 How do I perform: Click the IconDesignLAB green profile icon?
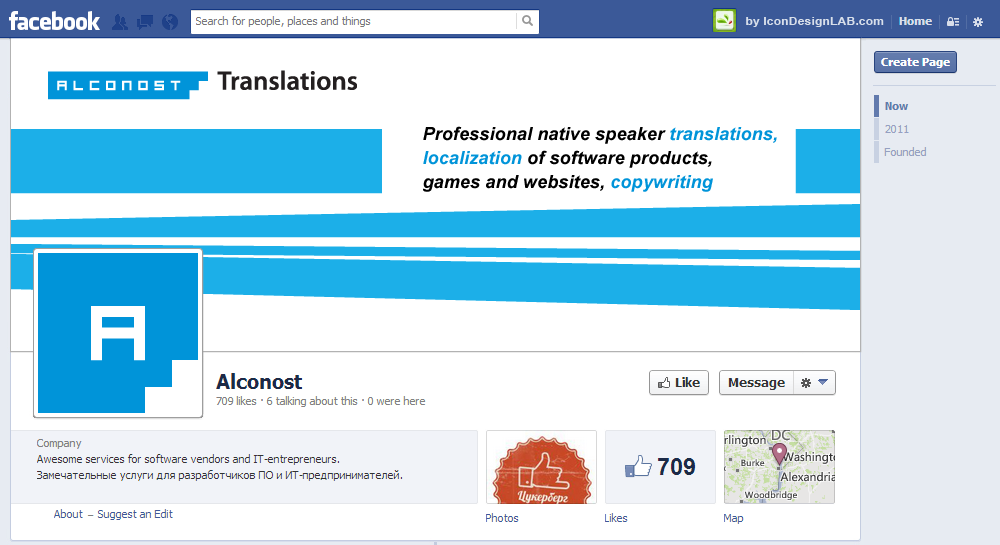[724, 21]
